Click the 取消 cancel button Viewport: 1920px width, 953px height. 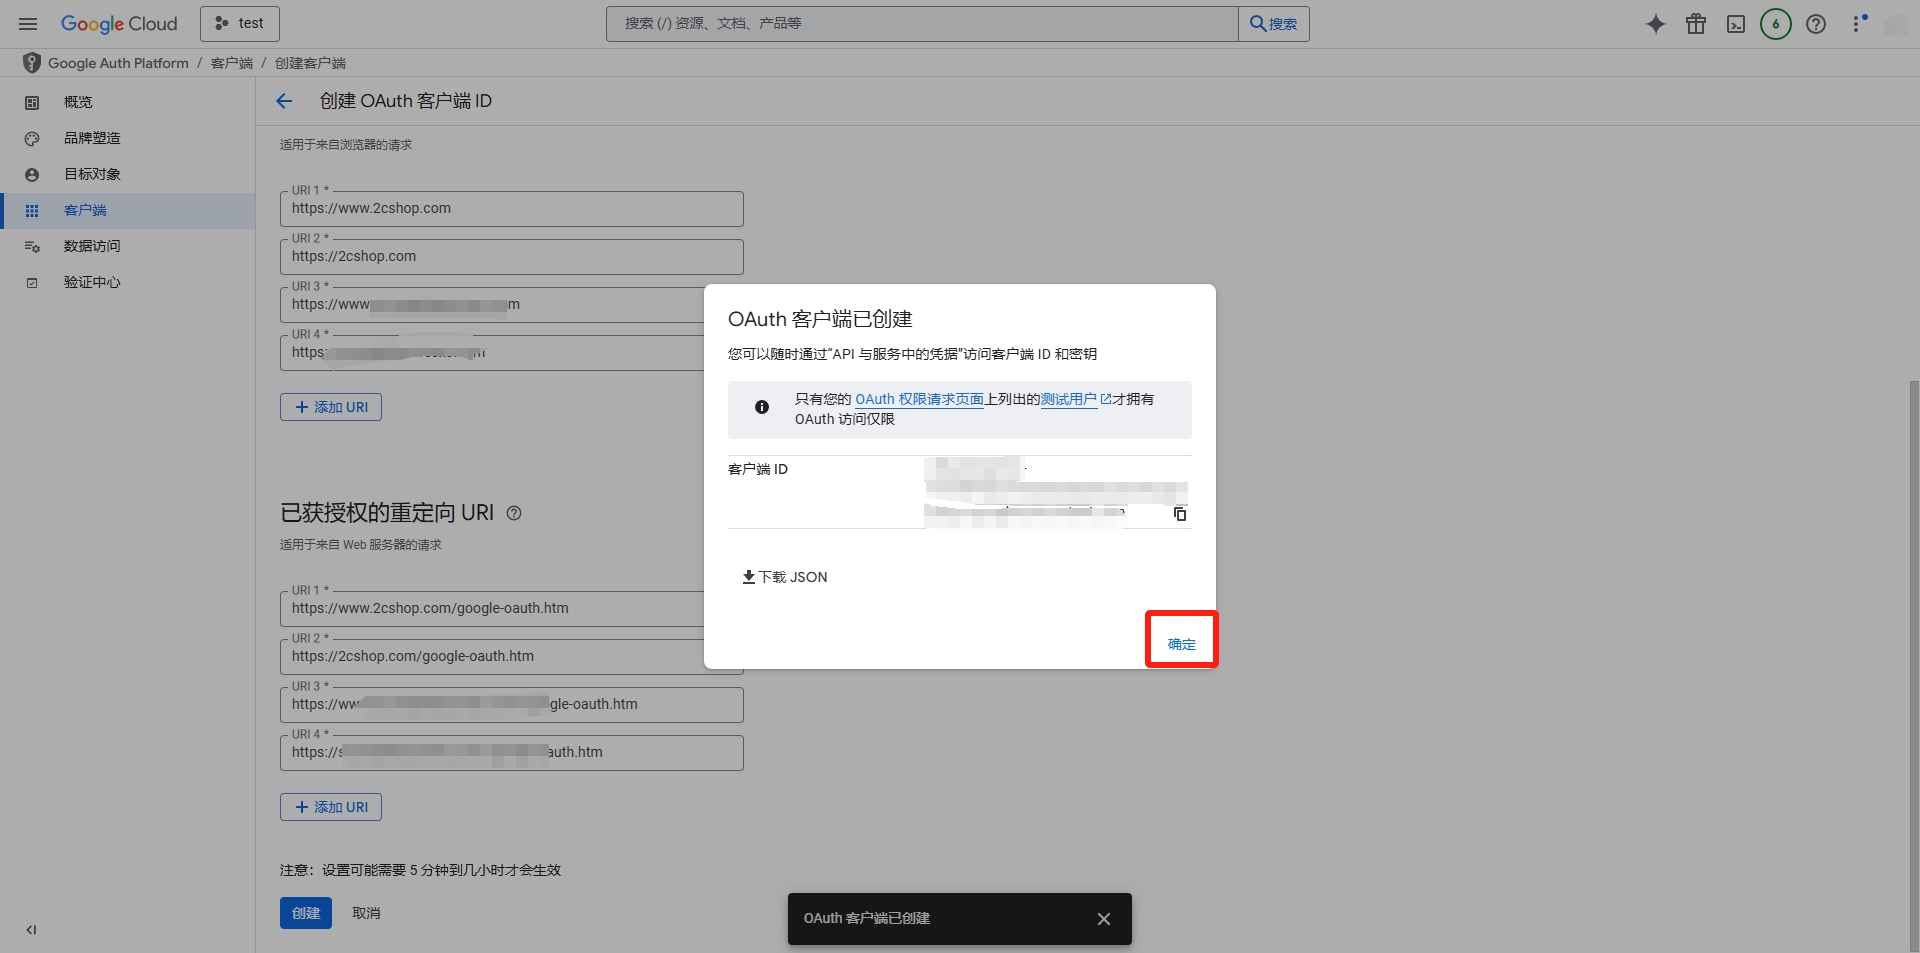[366, 913]
